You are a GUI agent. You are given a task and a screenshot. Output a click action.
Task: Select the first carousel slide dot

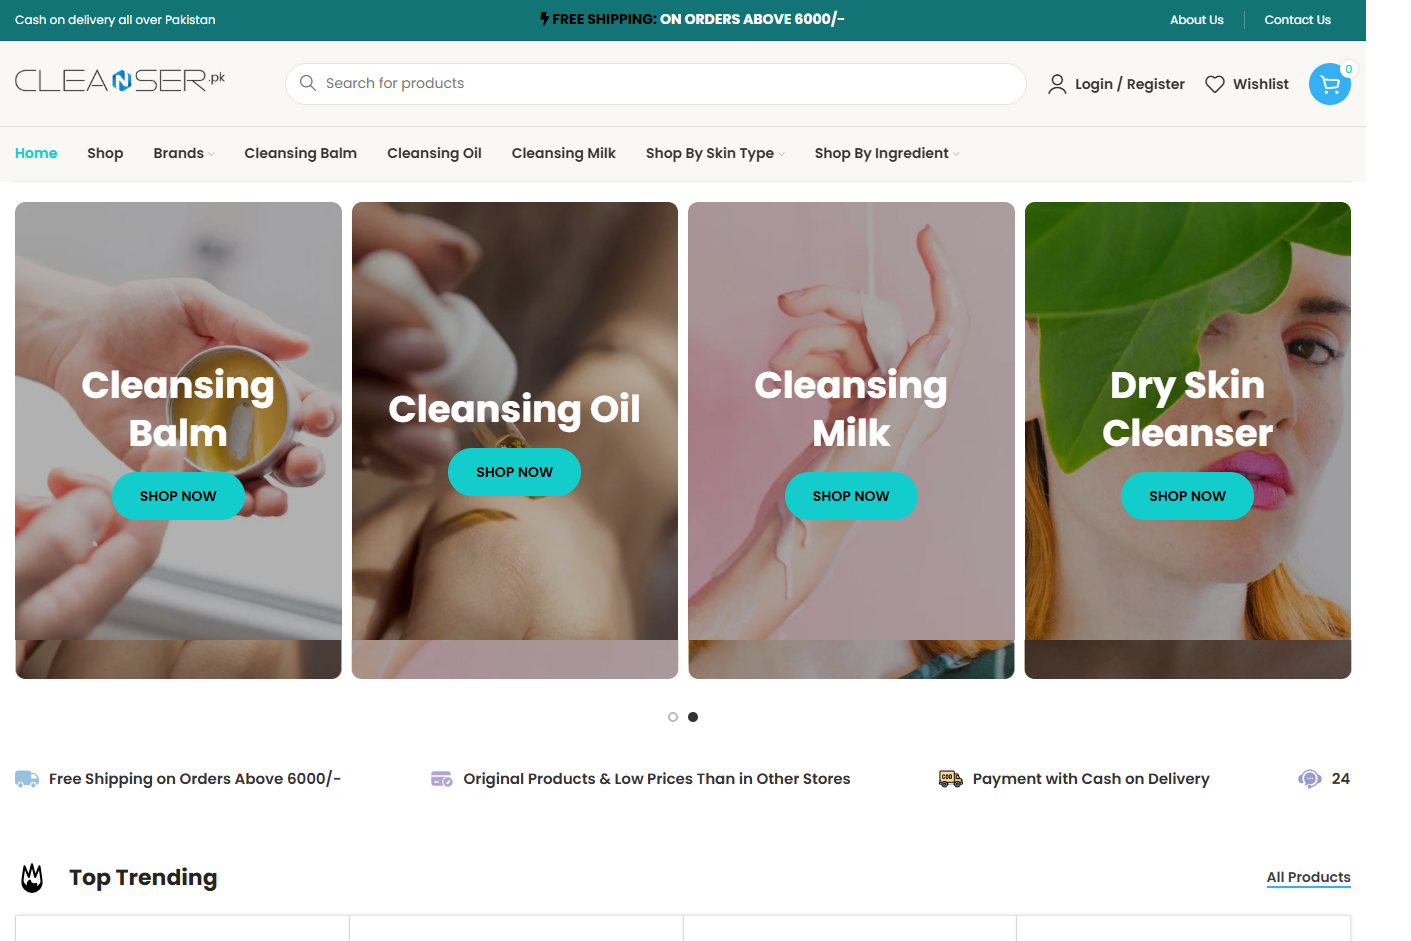(673, 717)
